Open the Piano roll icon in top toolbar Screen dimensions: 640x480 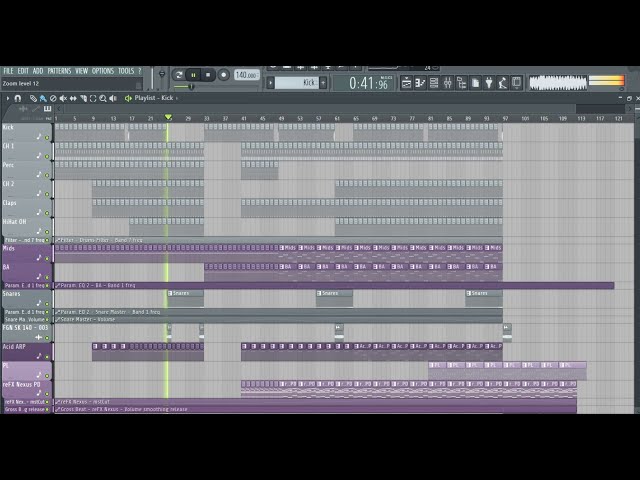[420, 83]
